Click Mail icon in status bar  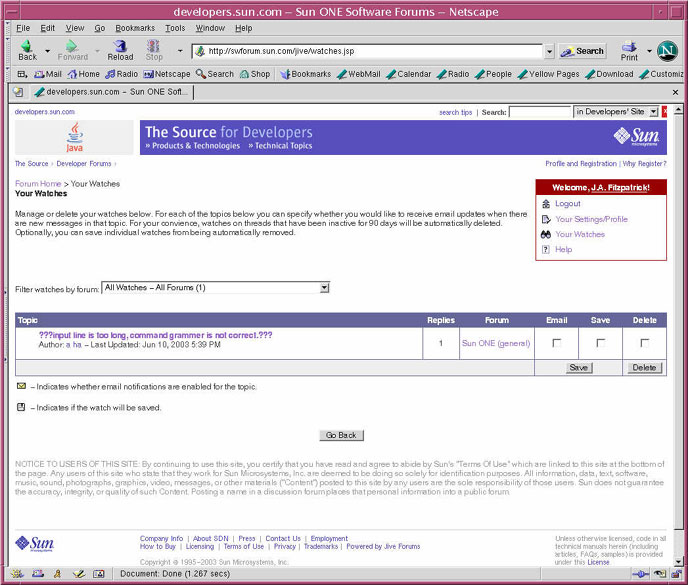(38, 574)
